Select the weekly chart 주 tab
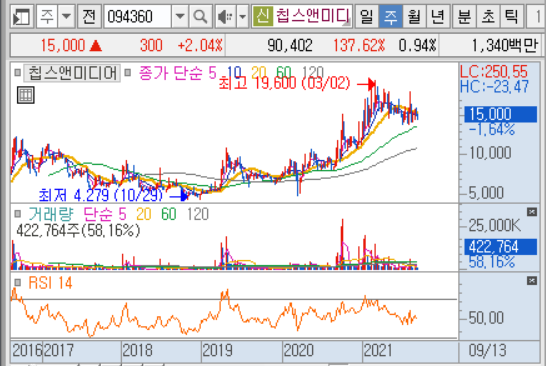This screenshot has width=546, height=366. click(x=390, y=16)
